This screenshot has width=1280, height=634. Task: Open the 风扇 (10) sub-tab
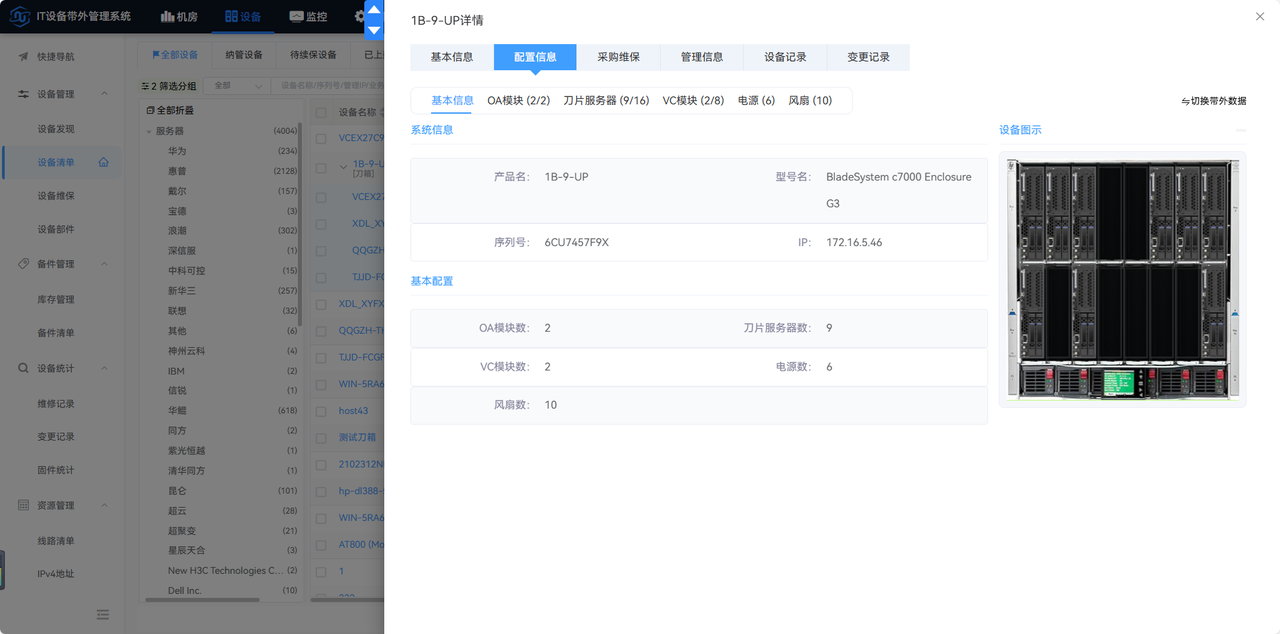pyautogui.click(x=810, y=100)
